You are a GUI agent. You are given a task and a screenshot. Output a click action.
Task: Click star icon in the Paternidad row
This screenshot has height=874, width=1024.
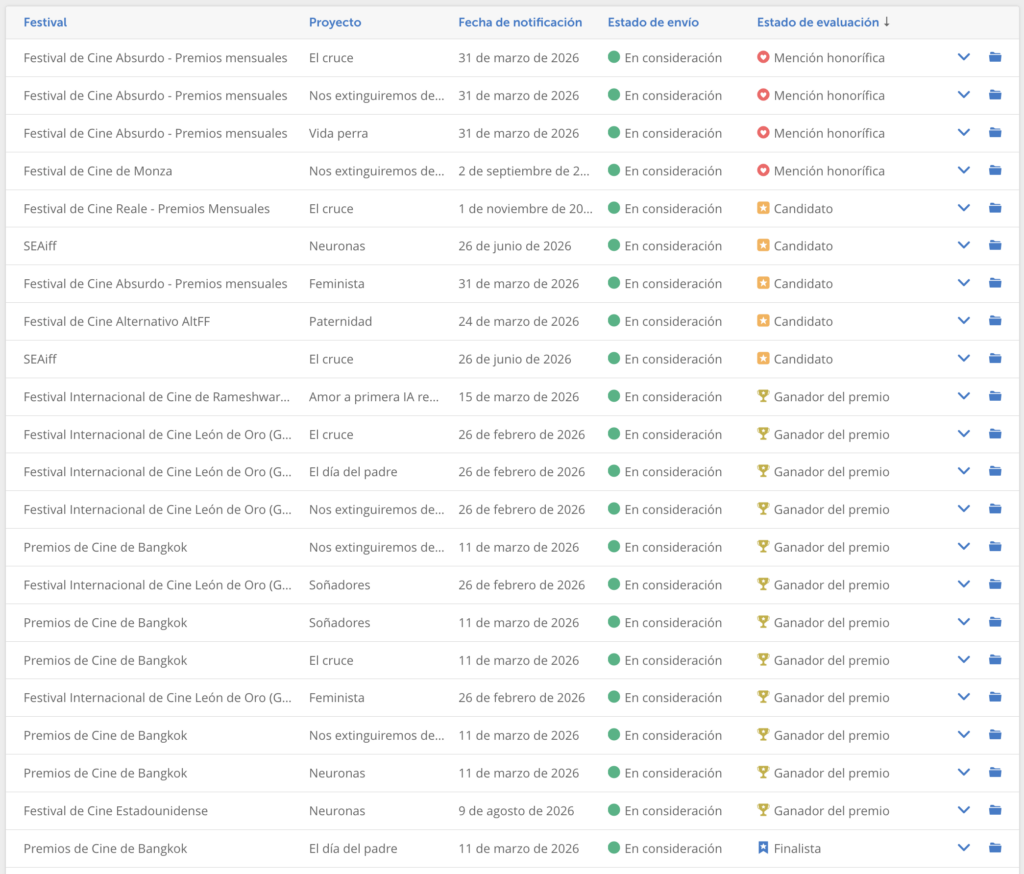click(763, 321)
